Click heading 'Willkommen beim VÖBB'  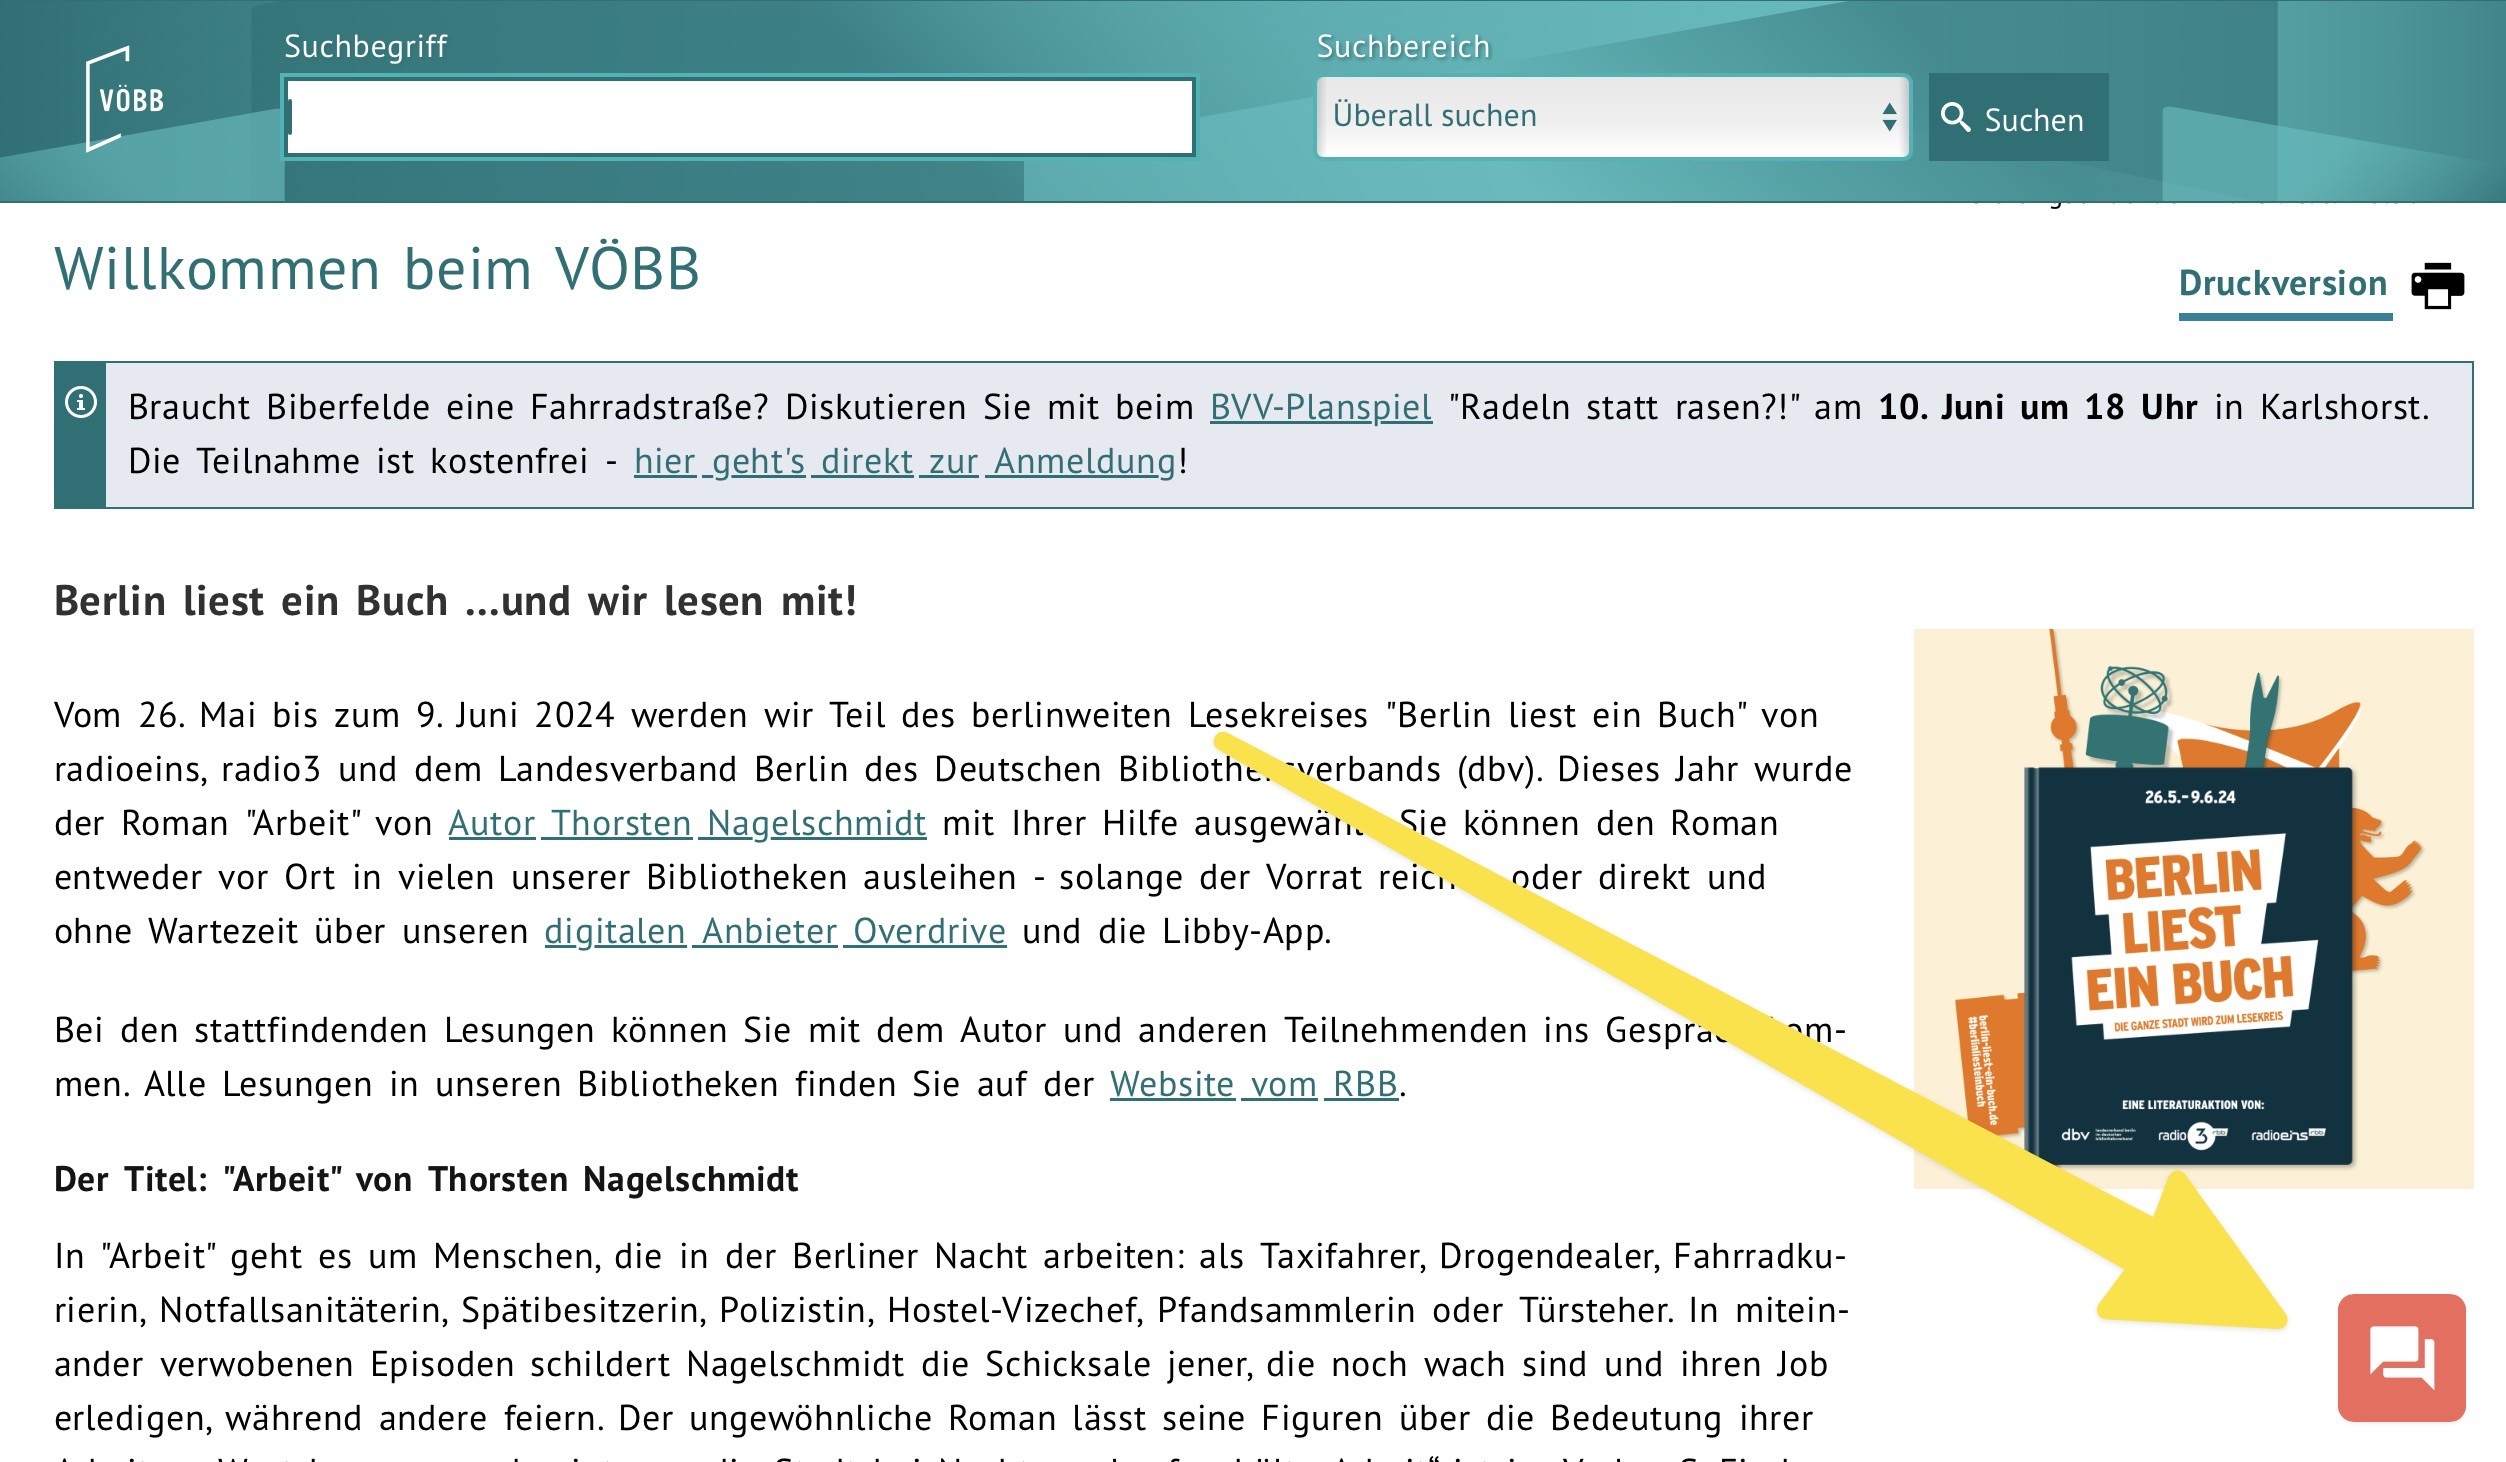pyautogui.click(x=377, y=270)
